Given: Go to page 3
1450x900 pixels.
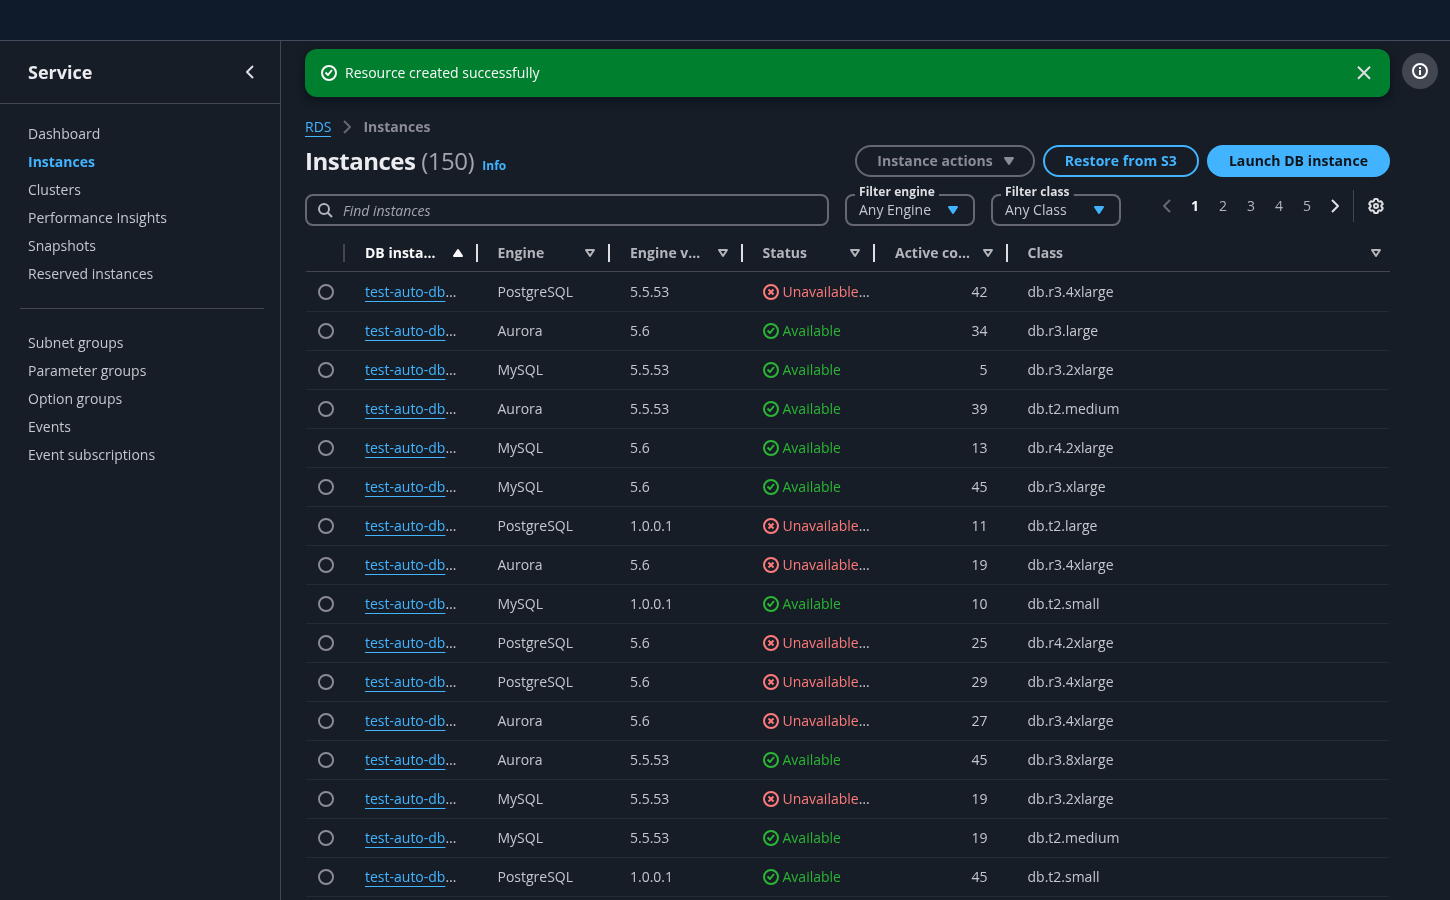Looking at the screenshot, I should 1250,206.
